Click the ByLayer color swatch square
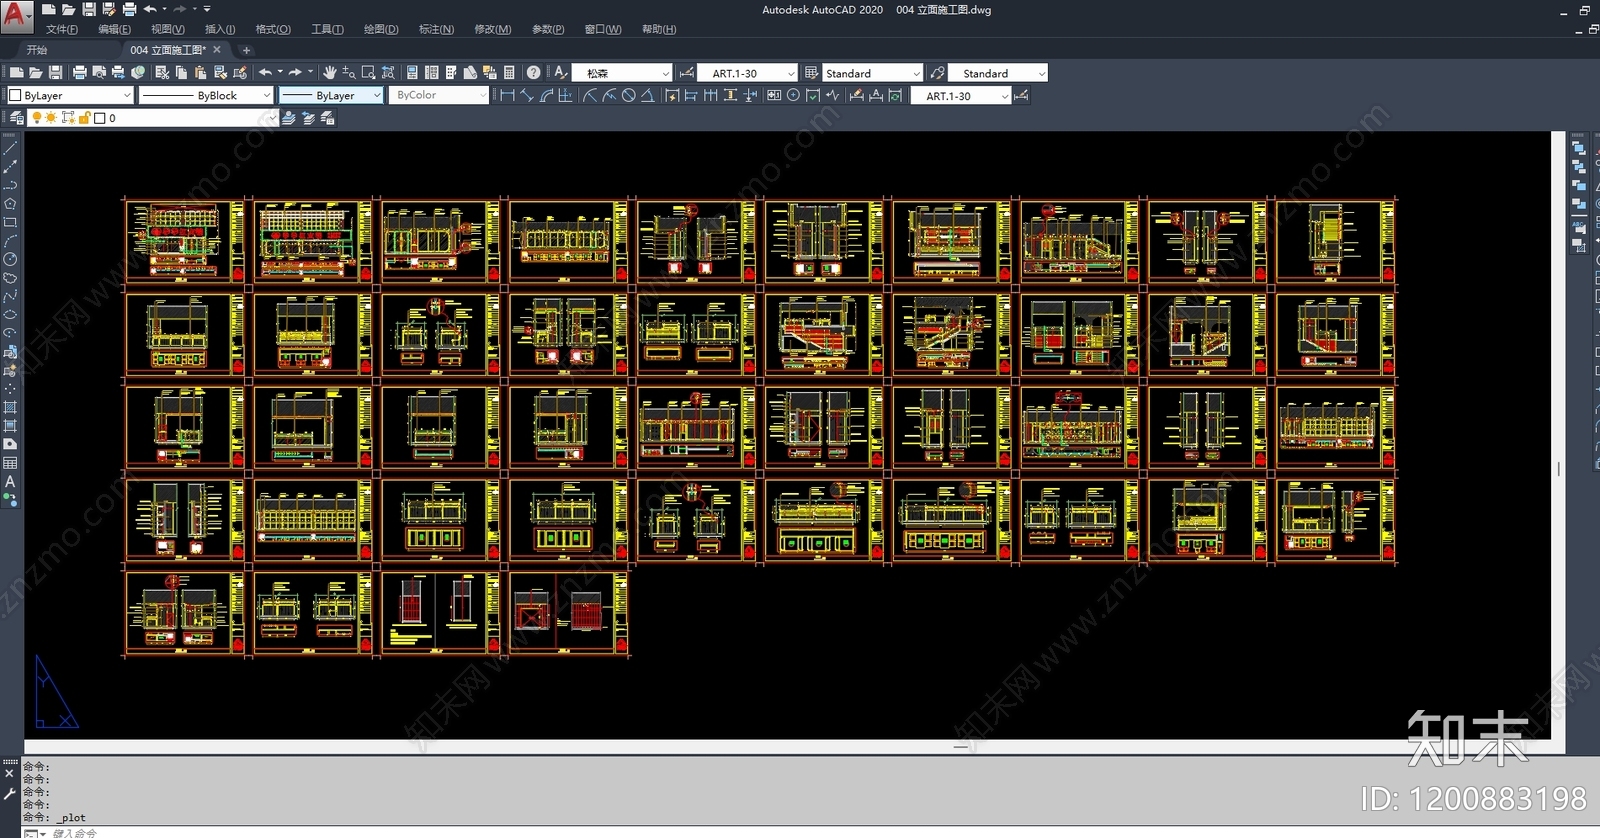 click(x=15, y=95)
